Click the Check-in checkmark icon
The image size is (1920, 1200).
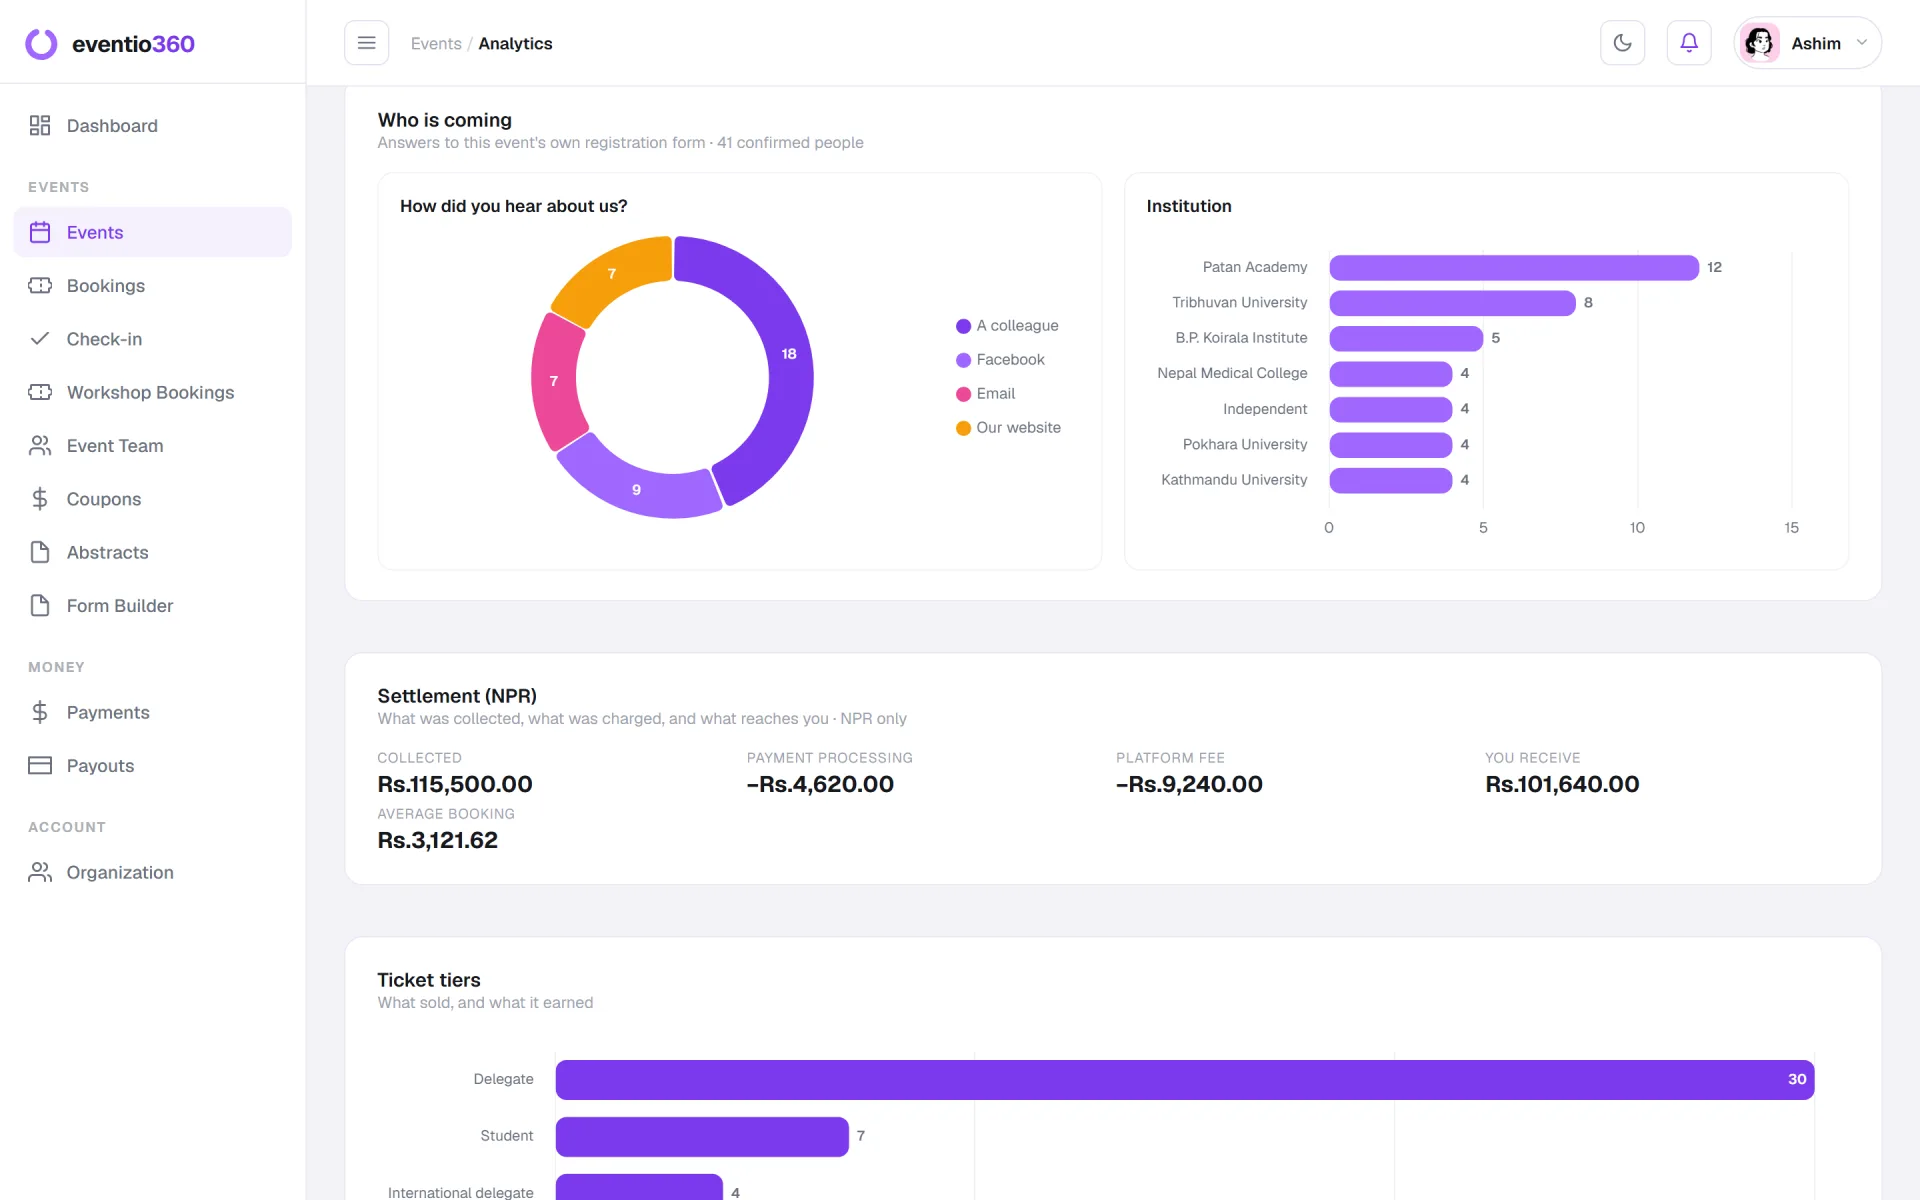40,339
